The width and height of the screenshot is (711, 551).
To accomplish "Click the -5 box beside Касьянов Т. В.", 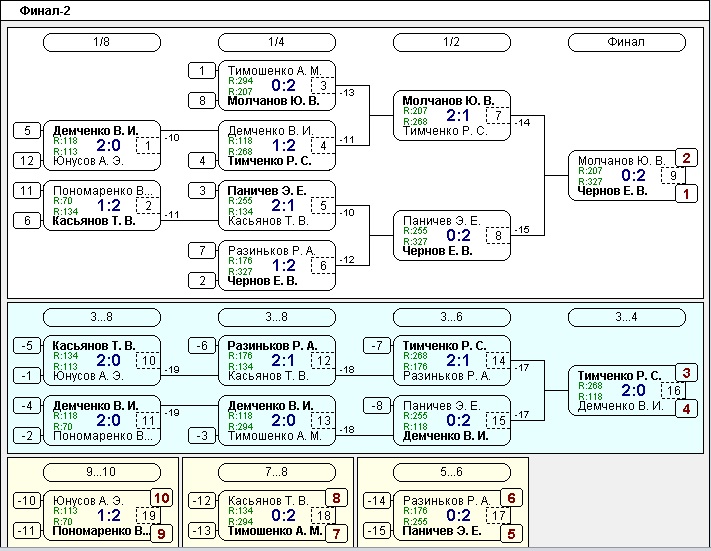I will [x=27, y=346].
